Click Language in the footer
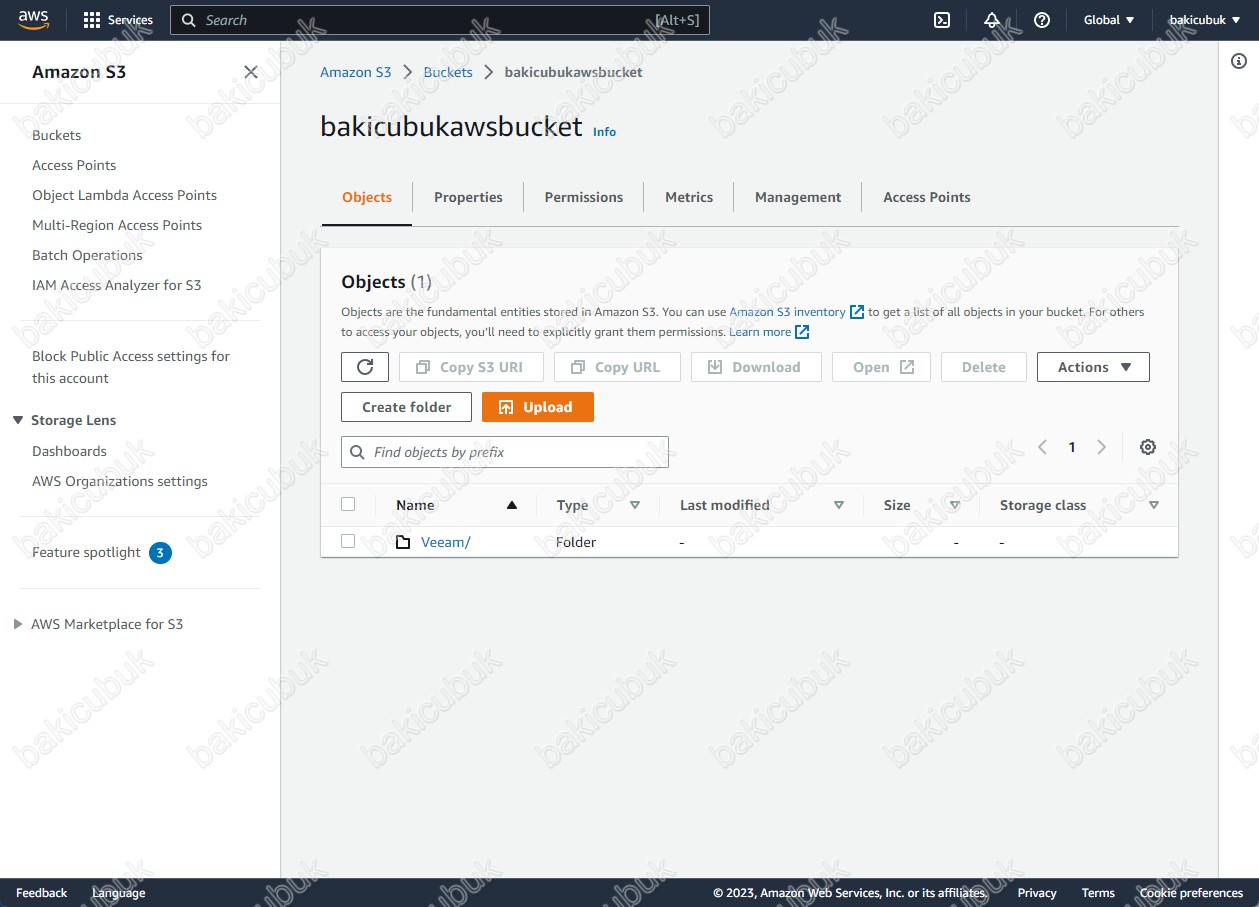Viewport: 1259px width, 907px height. point(119,893)
